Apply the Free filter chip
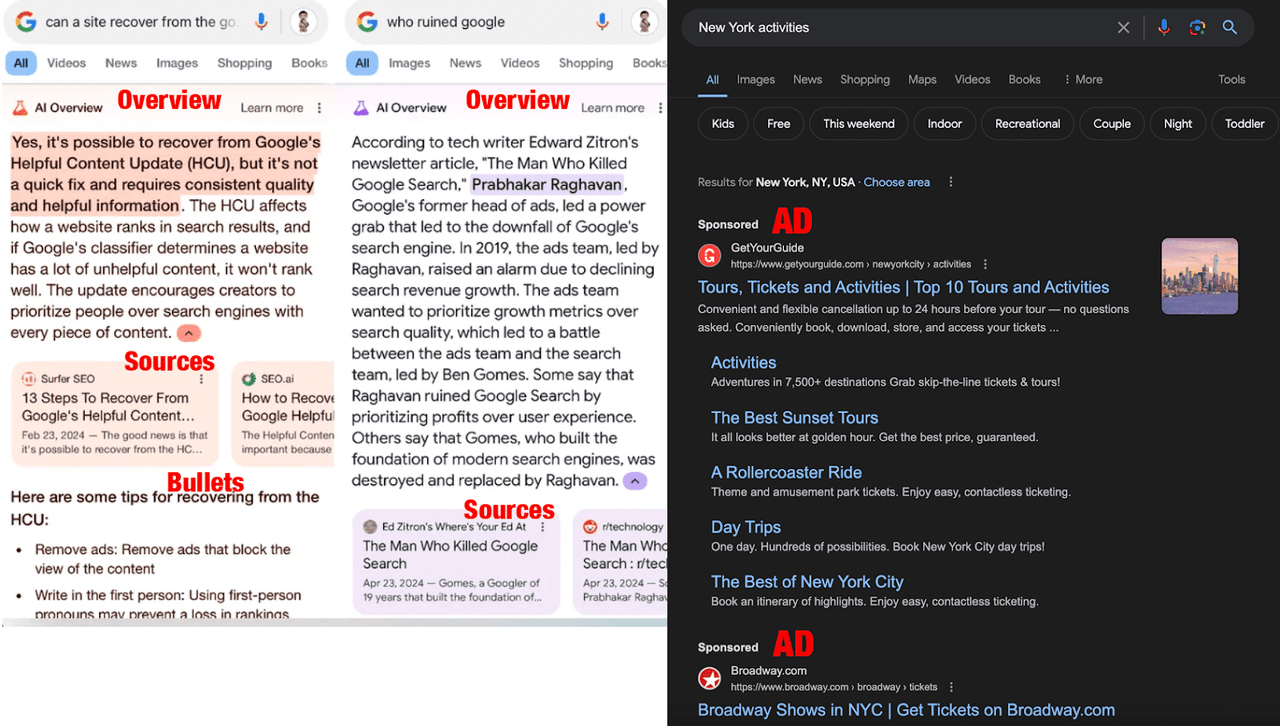This screenshot has width=1280, height=726. pyautogui.click(x=779, y=124)
